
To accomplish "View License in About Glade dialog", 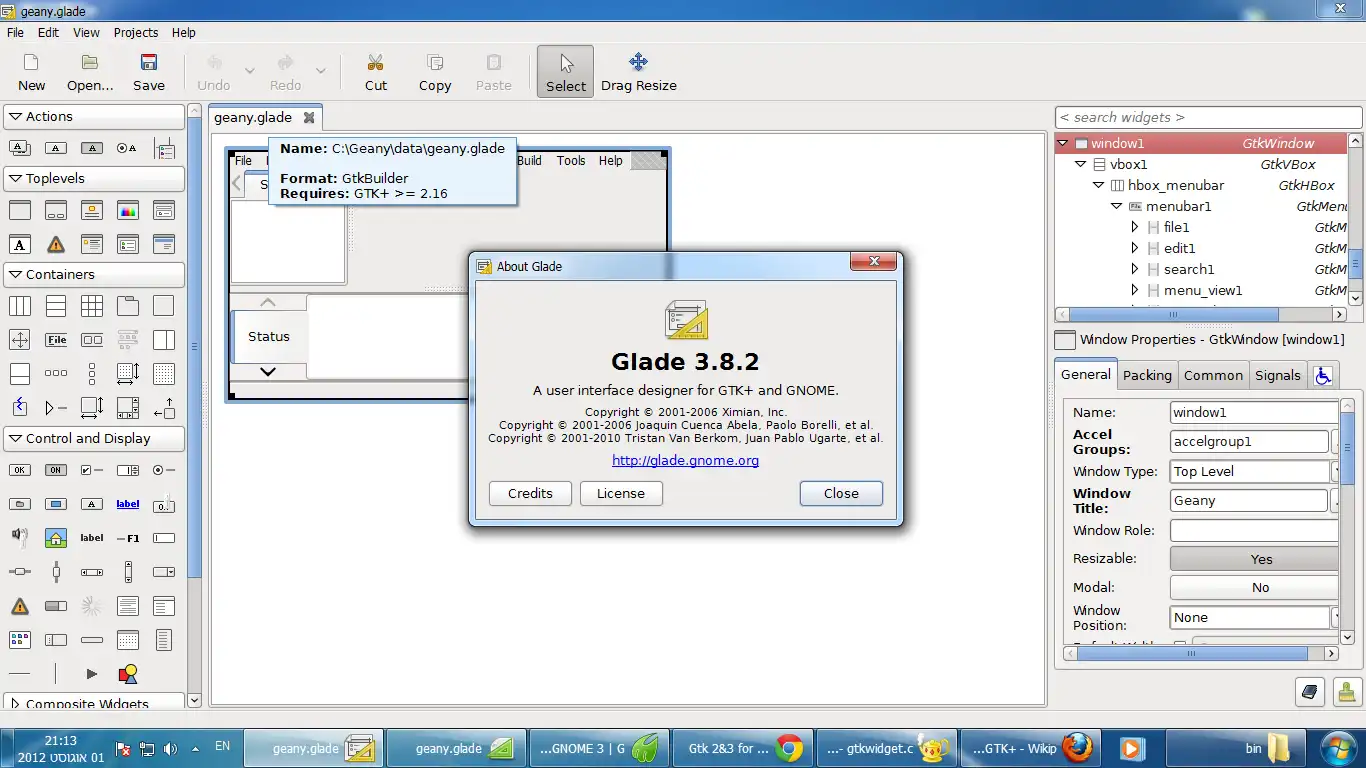I will pyautogui.click(x=621, y=493).
